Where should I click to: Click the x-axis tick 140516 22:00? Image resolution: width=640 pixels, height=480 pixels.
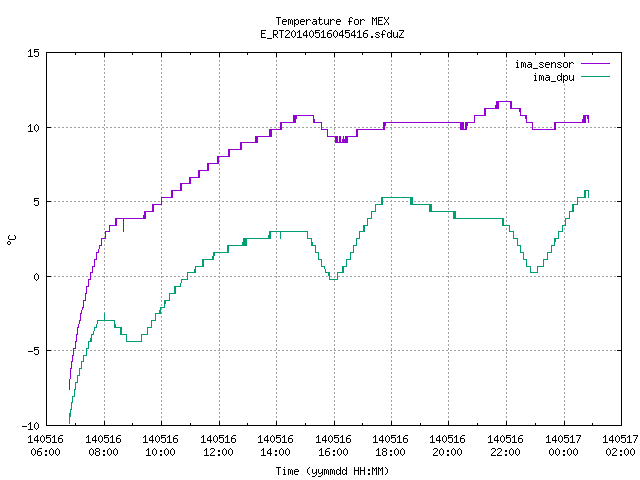[x=506, y=446]
